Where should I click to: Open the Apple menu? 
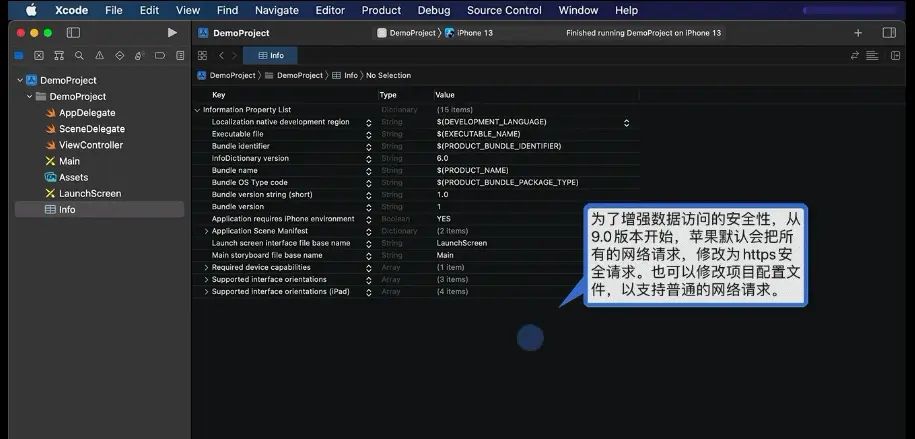tap(30, 10)
